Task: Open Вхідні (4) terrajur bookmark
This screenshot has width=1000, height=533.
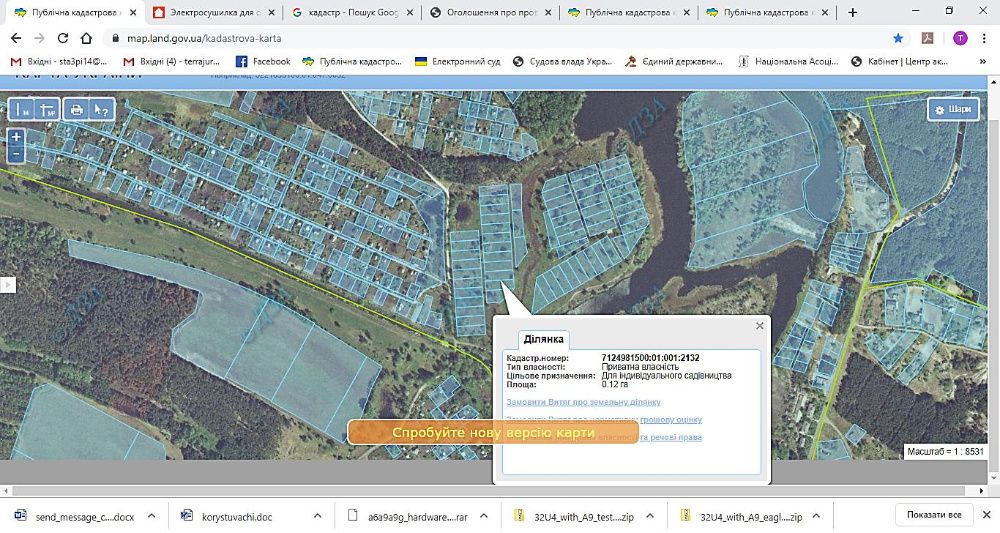Action: click(172, 61)
